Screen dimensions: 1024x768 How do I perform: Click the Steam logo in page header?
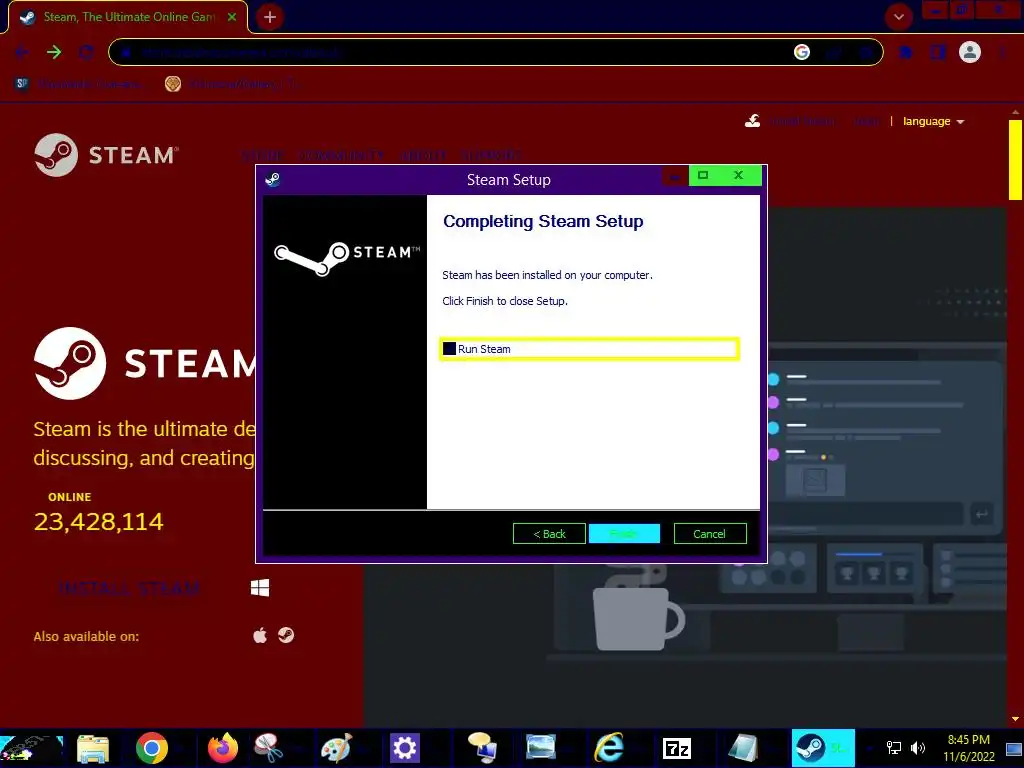pyautogui.click(x=106, y=155)
